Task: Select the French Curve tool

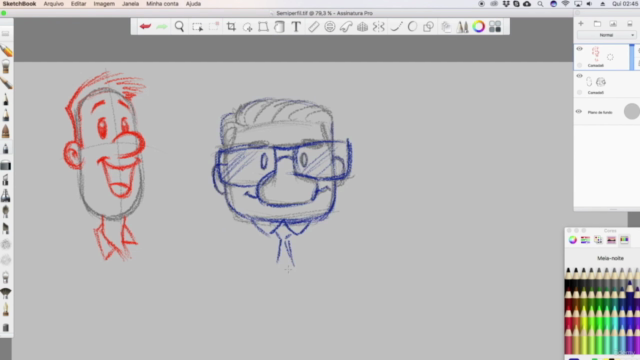Action: tap(346, 27)
